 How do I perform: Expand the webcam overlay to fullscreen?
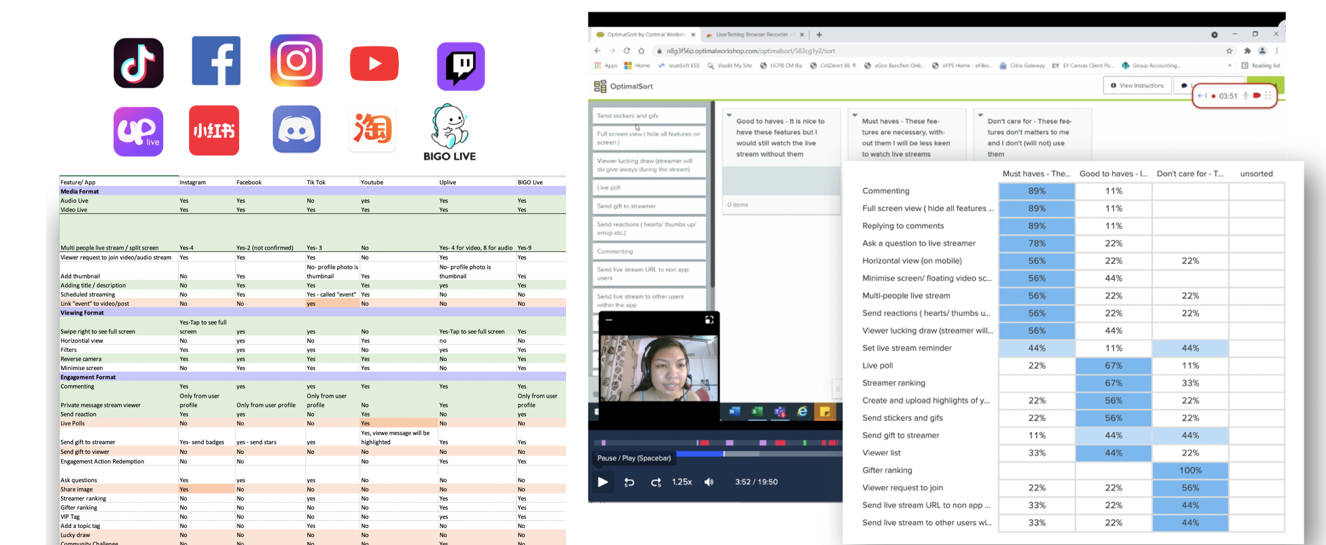tap(709, 320)
